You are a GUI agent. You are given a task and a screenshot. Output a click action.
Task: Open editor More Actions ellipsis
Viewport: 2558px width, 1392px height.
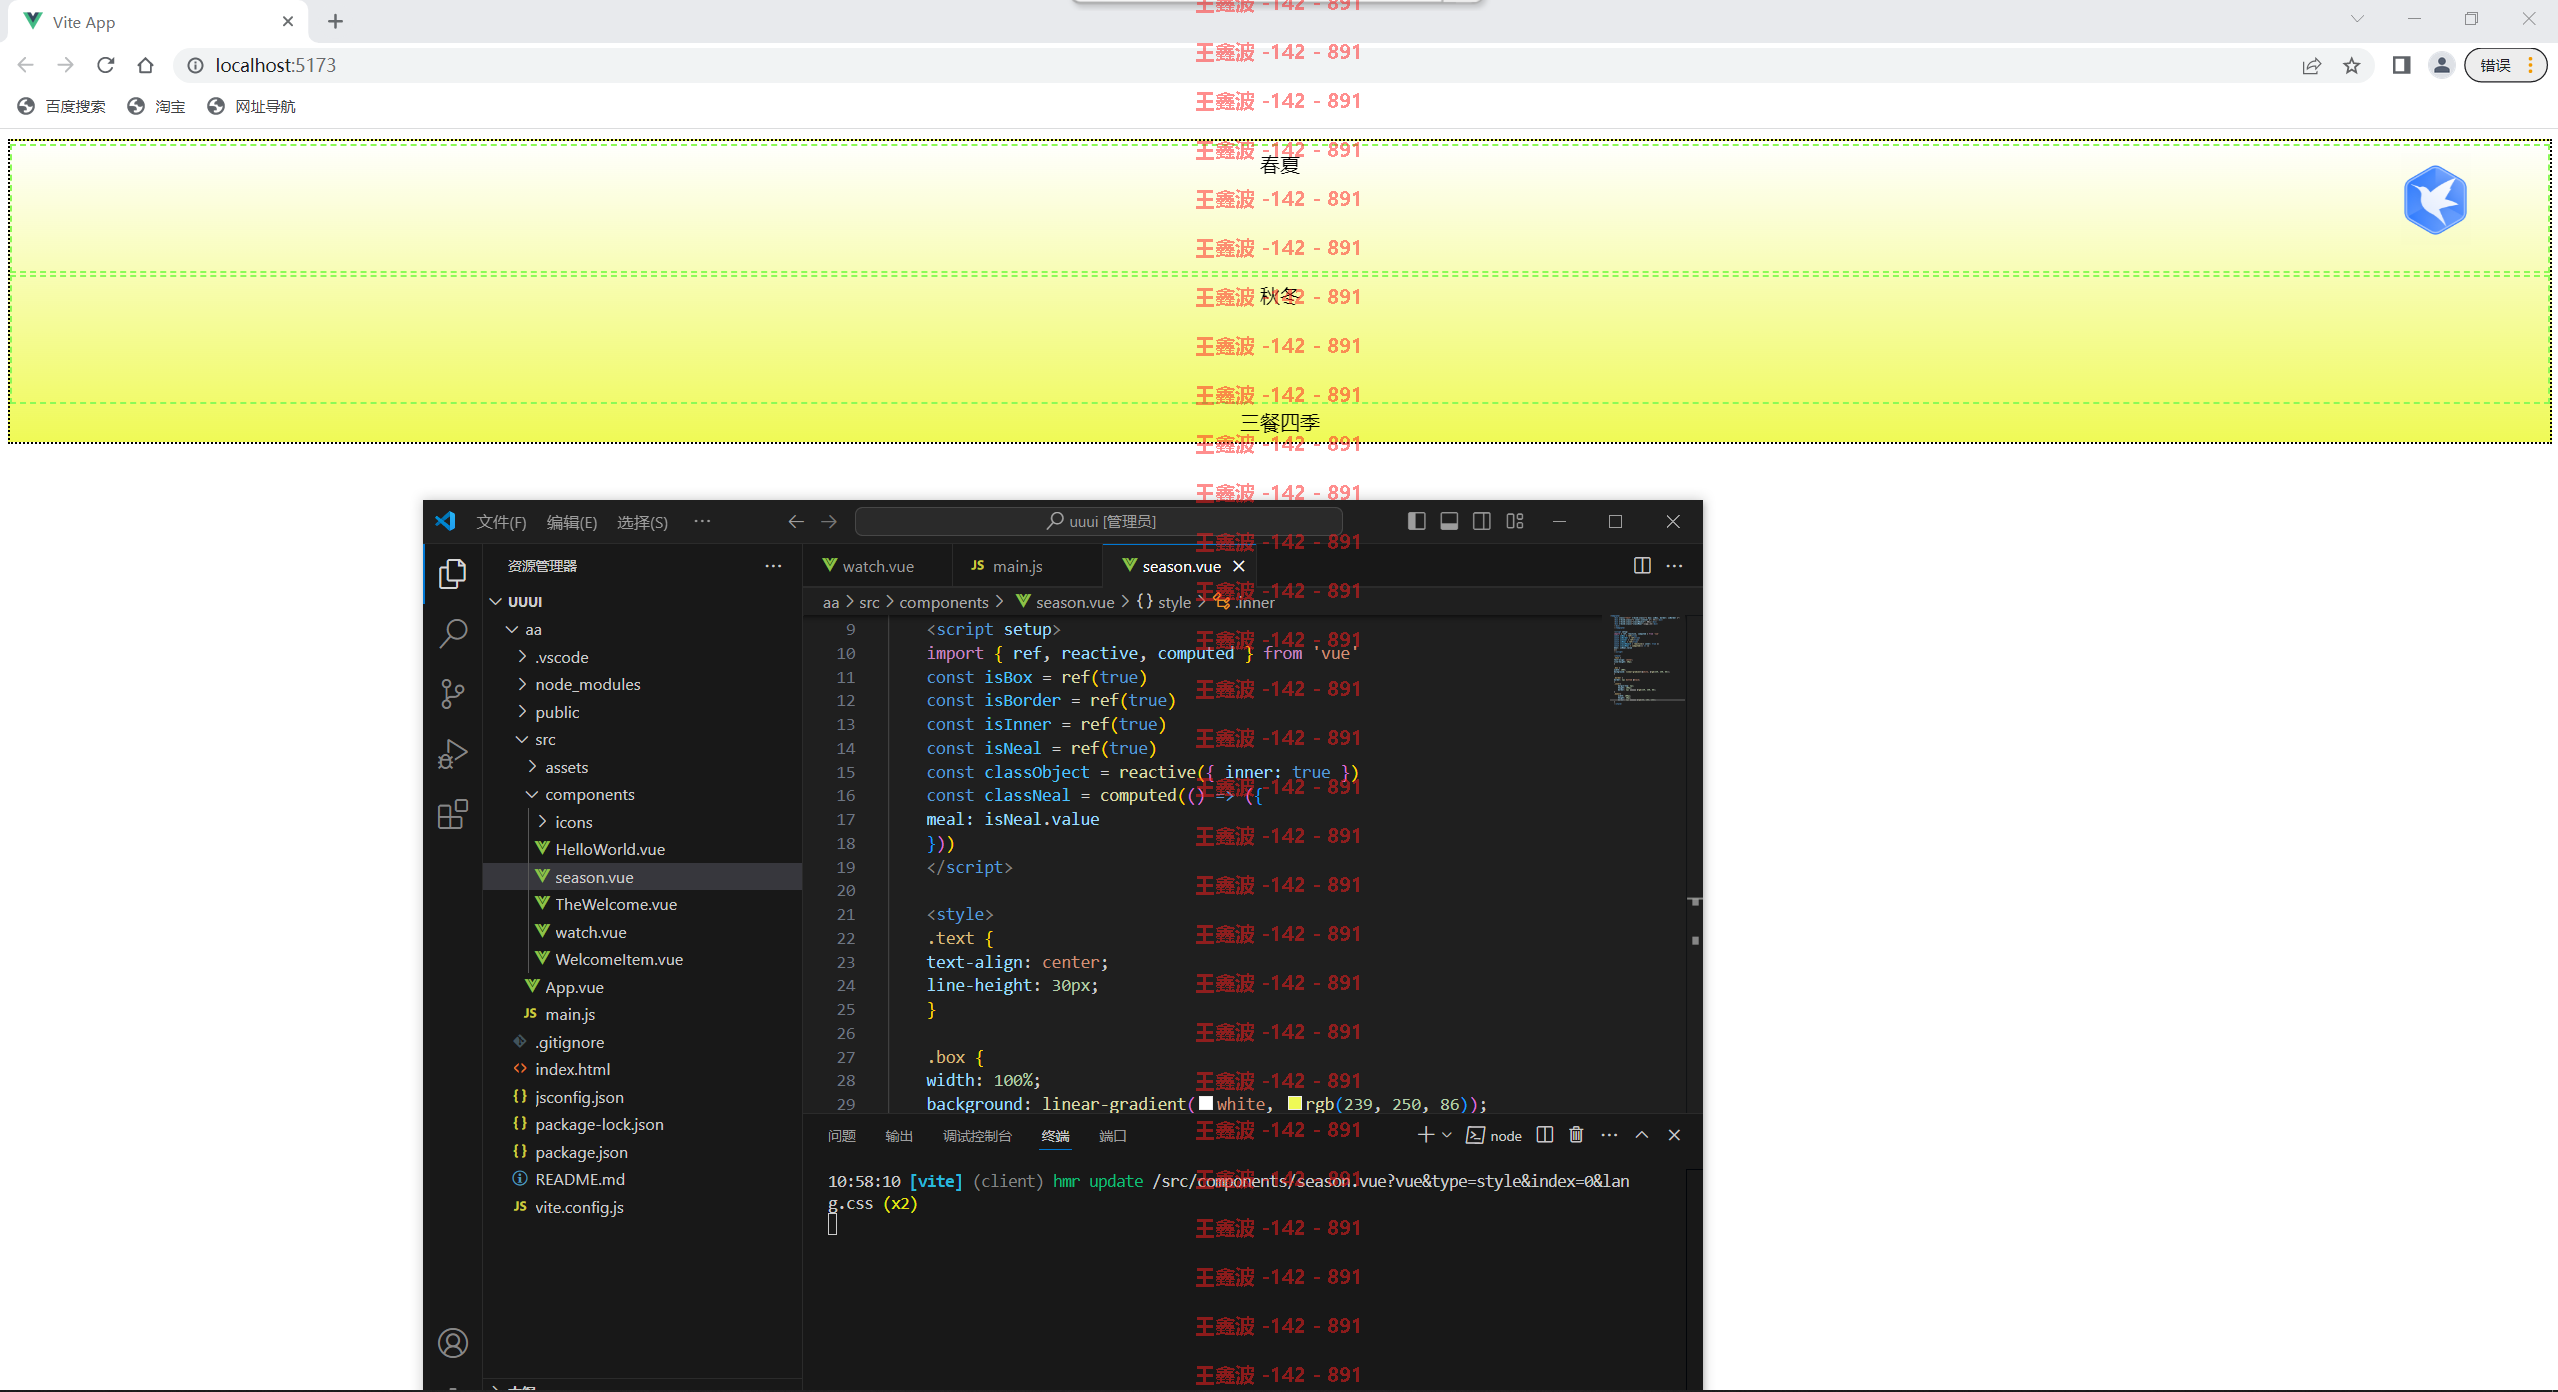click(1675, 565)
